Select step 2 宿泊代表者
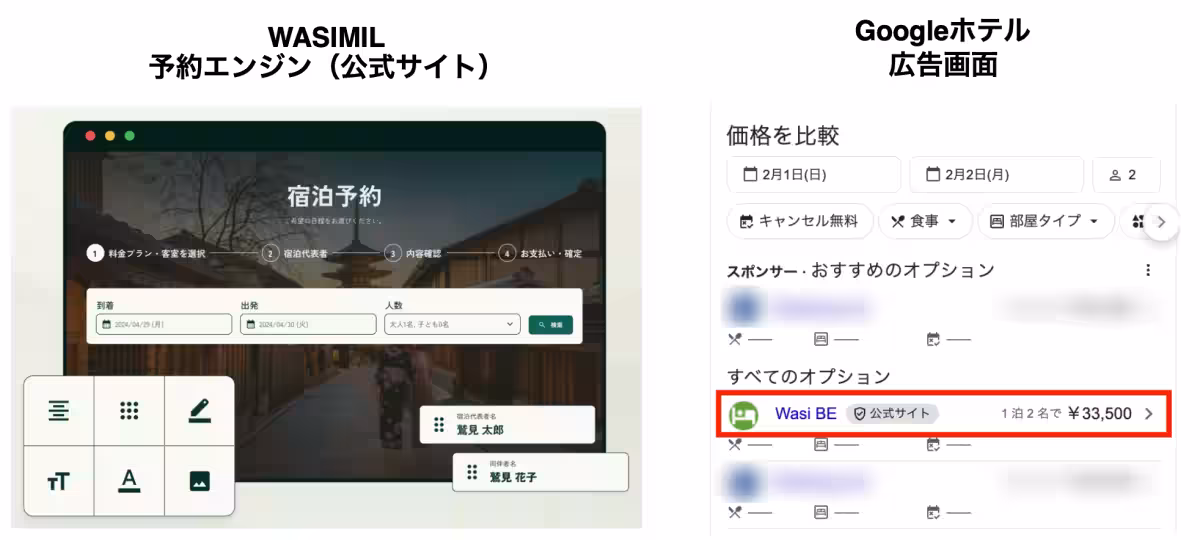The image size is (1200, 540). click(295, 254)
